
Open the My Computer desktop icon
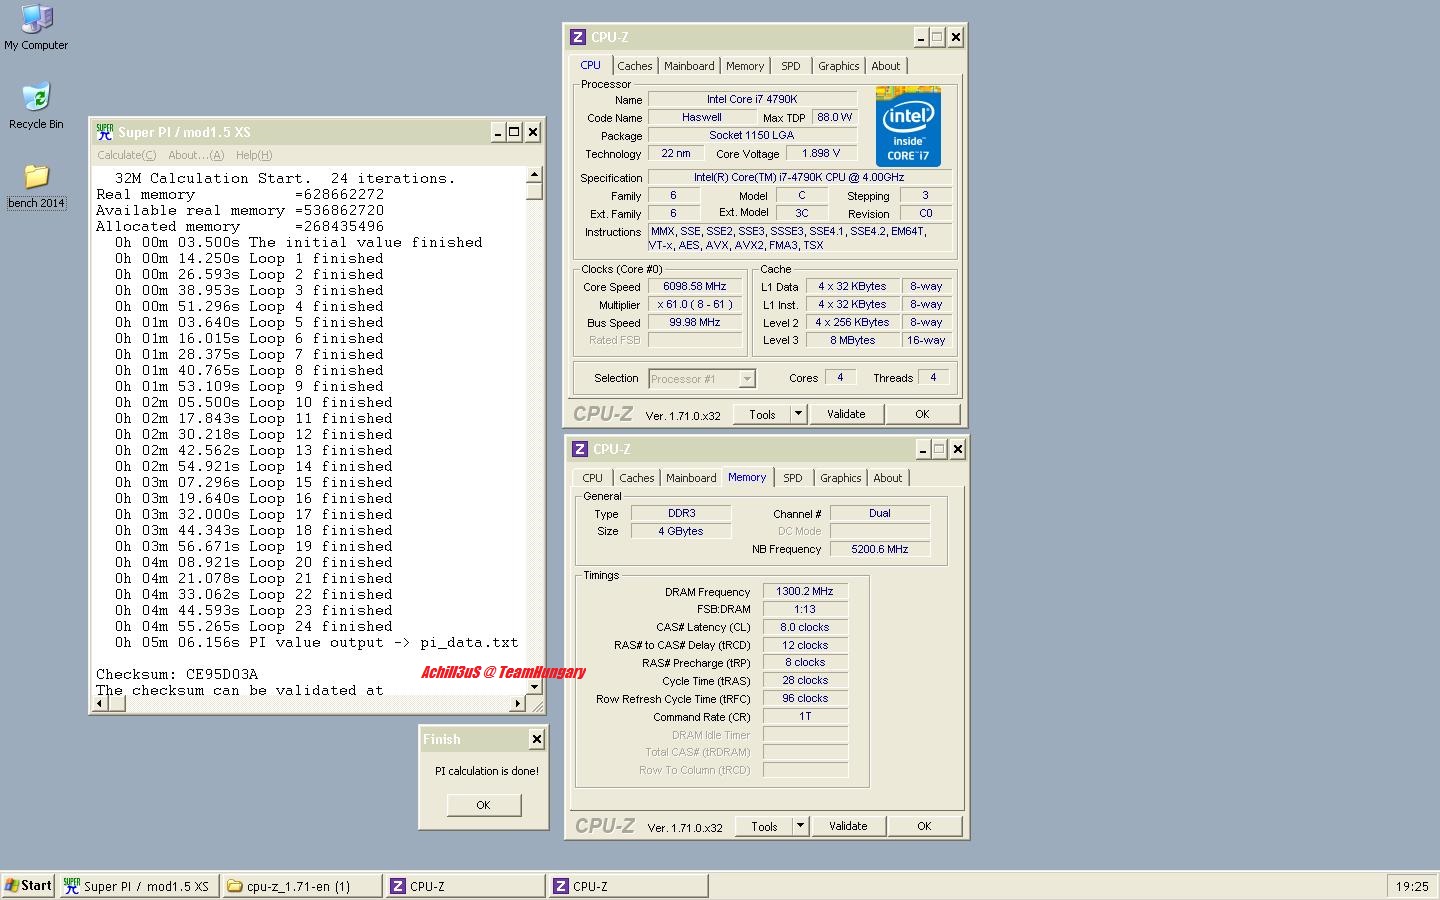click(x=36, y=27)
